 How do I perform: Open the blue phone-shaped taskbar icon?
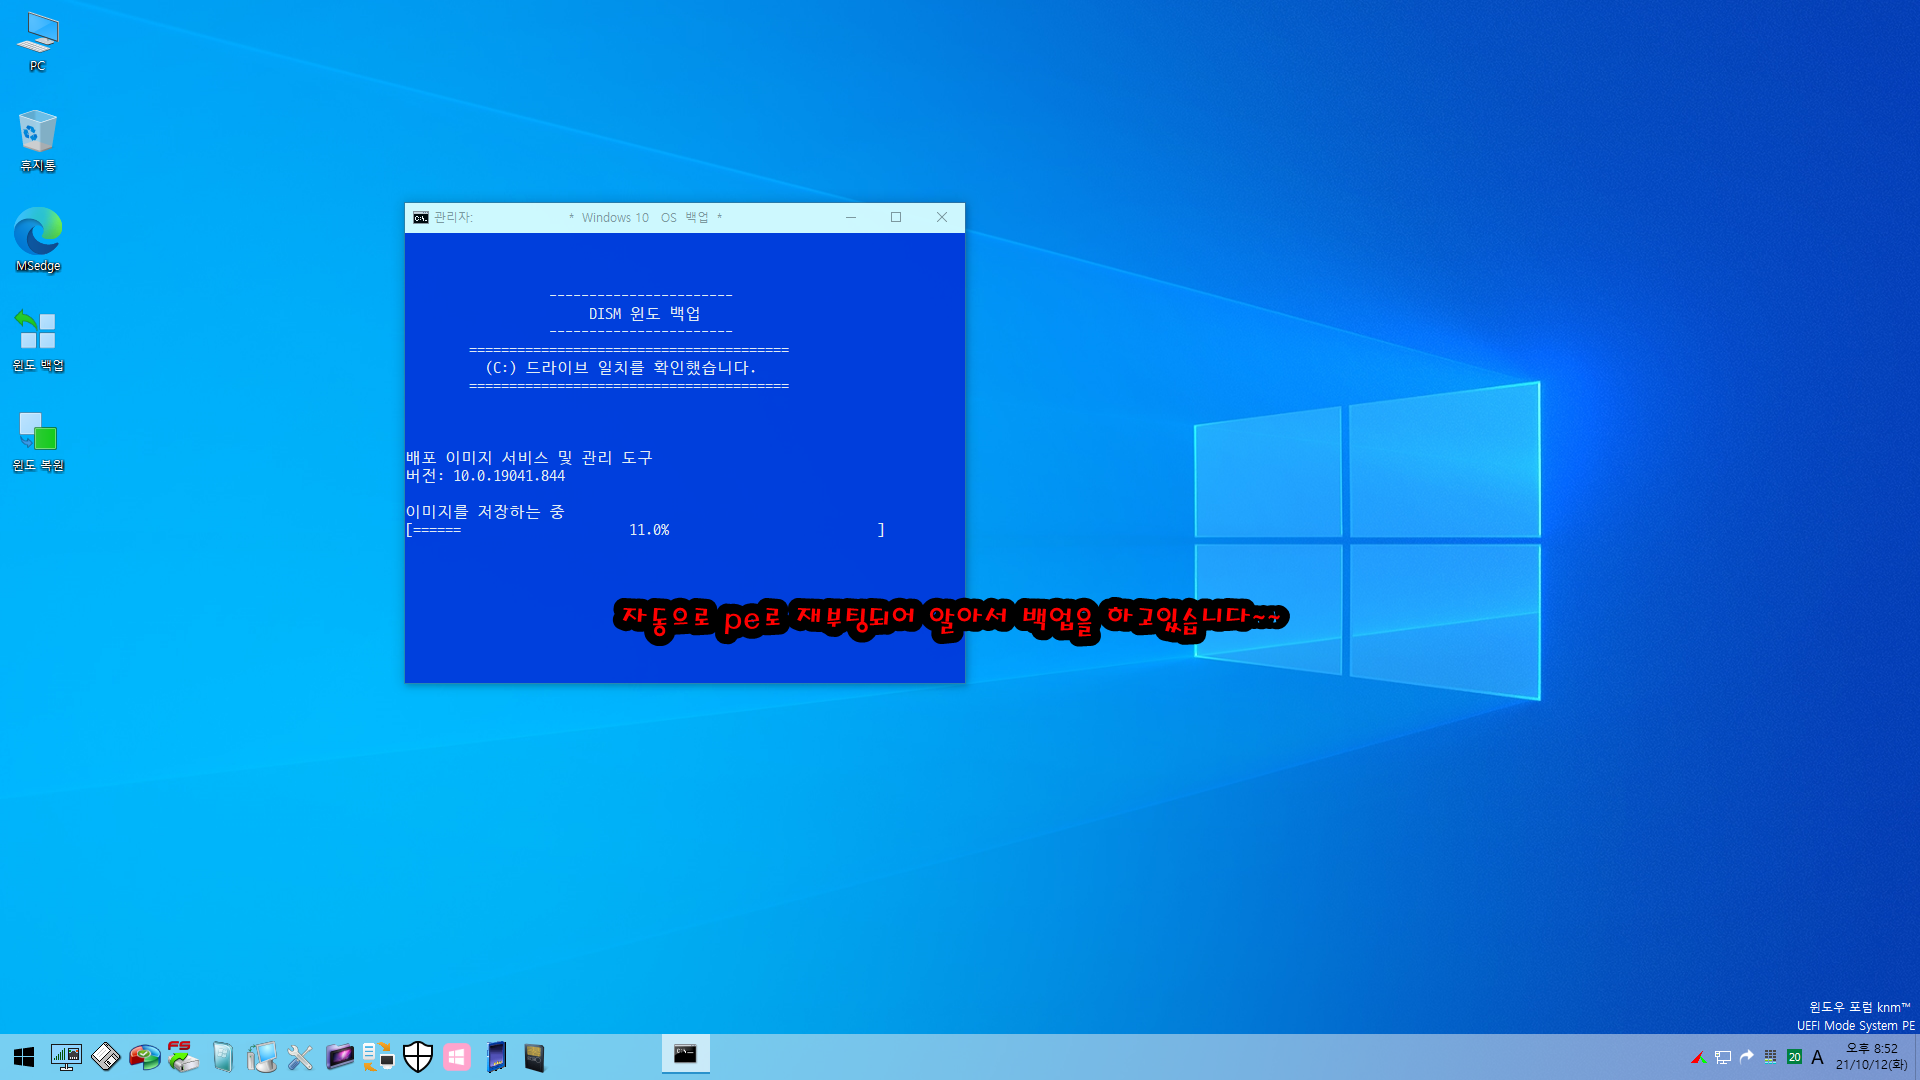tap(496, 1057)
